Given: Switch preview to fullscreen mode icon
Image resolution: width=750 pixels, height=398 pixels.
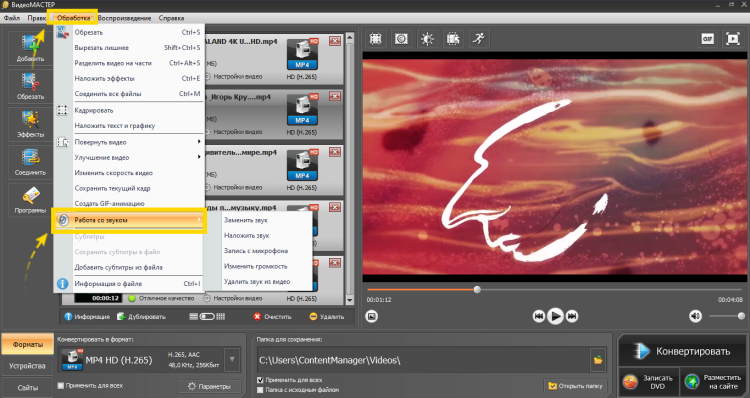Looking at the screenshot, I should coord(733,39).
